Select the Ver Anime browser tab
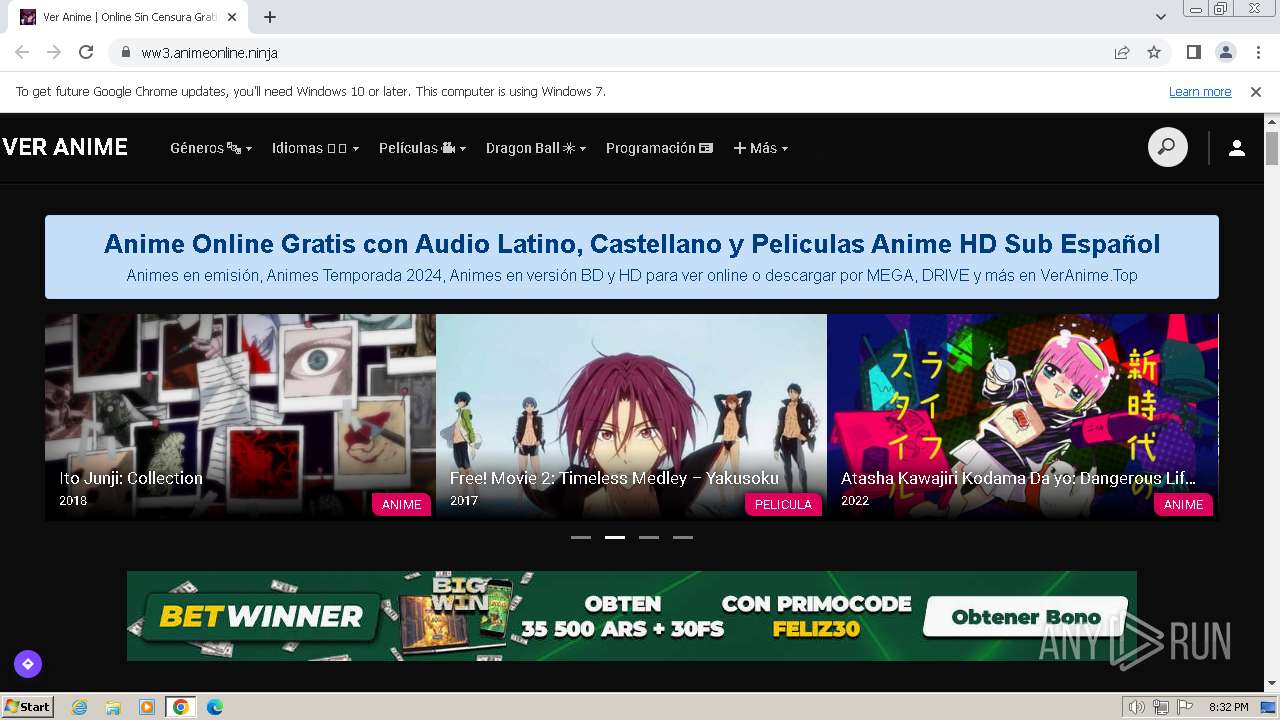Viewport: 1280px width, 720px height. (x=130, y=17)
